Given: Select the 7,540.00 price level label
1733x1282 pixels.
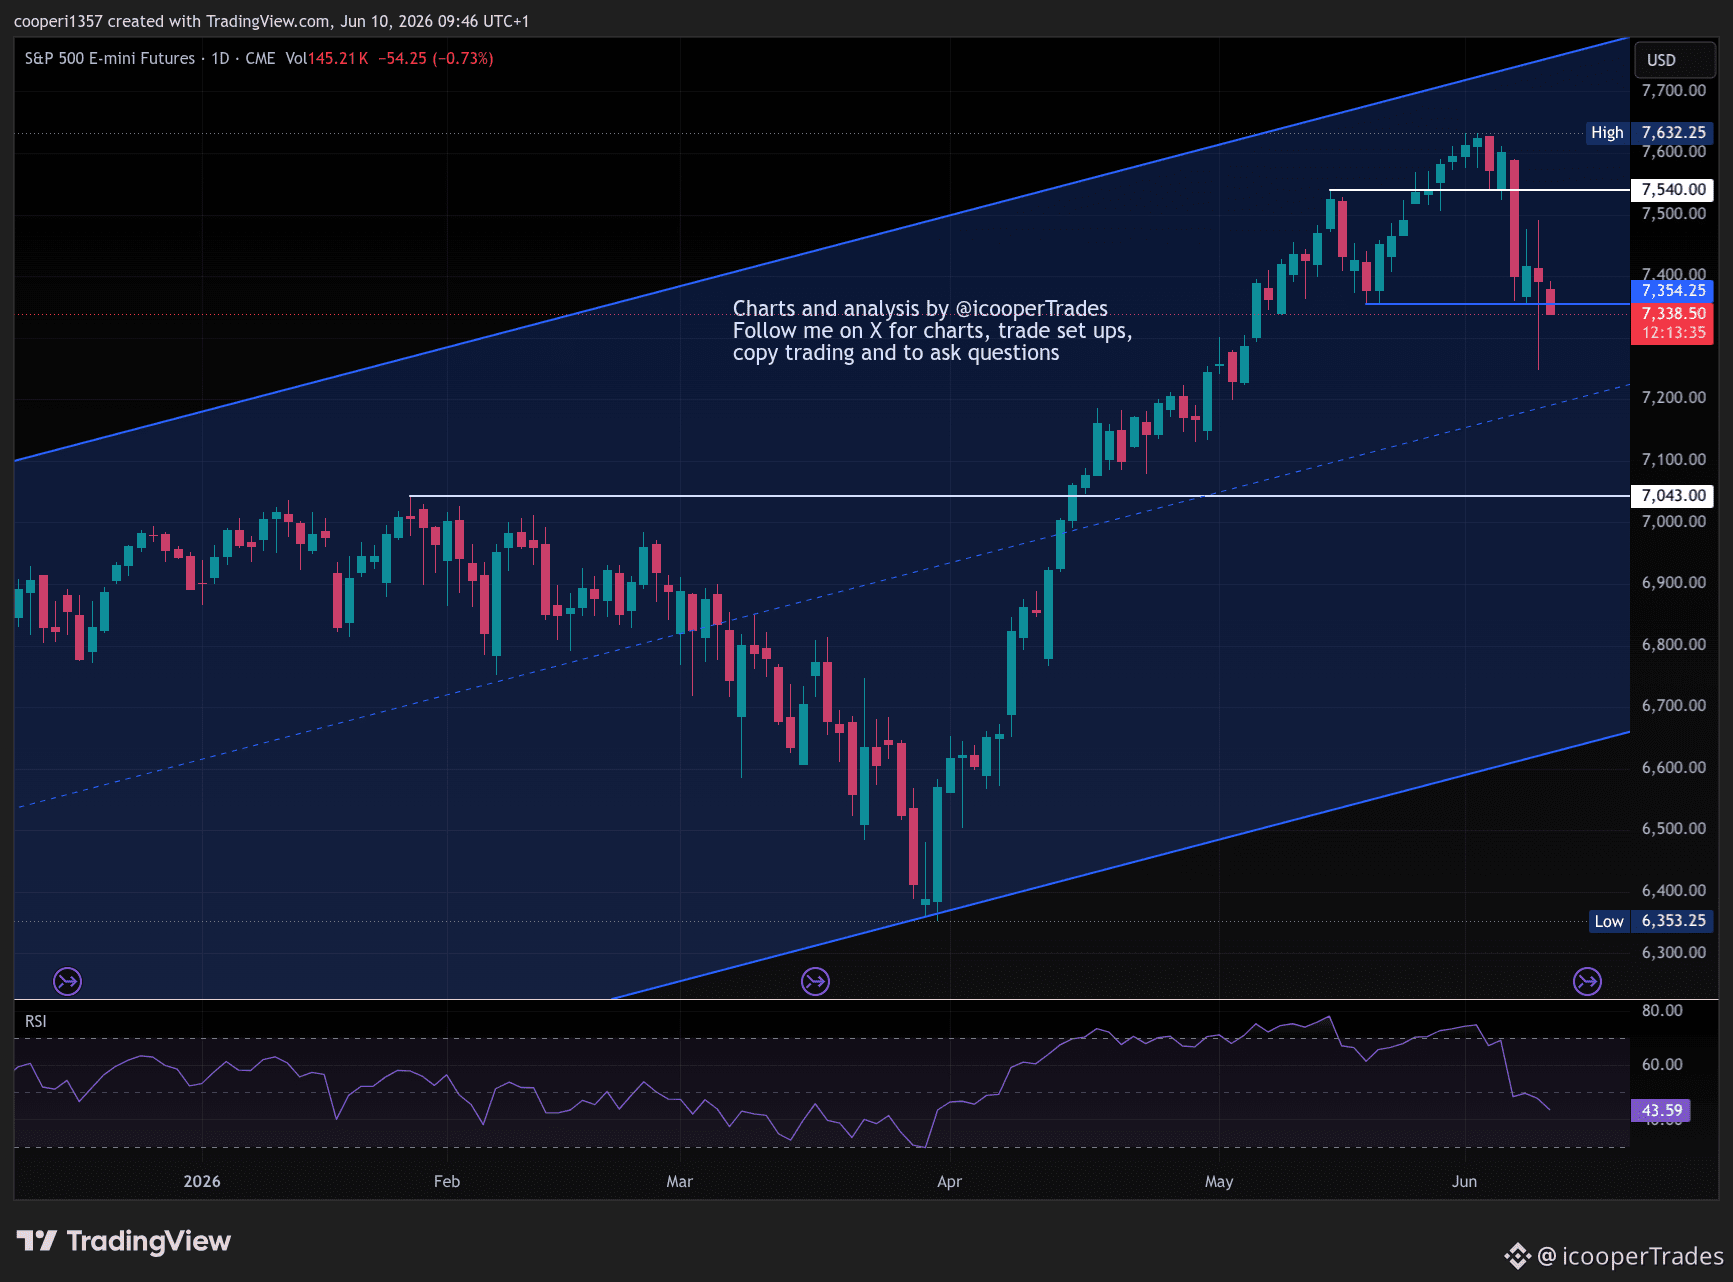Looking at the screenshot, I should (x=1673, y=190).
